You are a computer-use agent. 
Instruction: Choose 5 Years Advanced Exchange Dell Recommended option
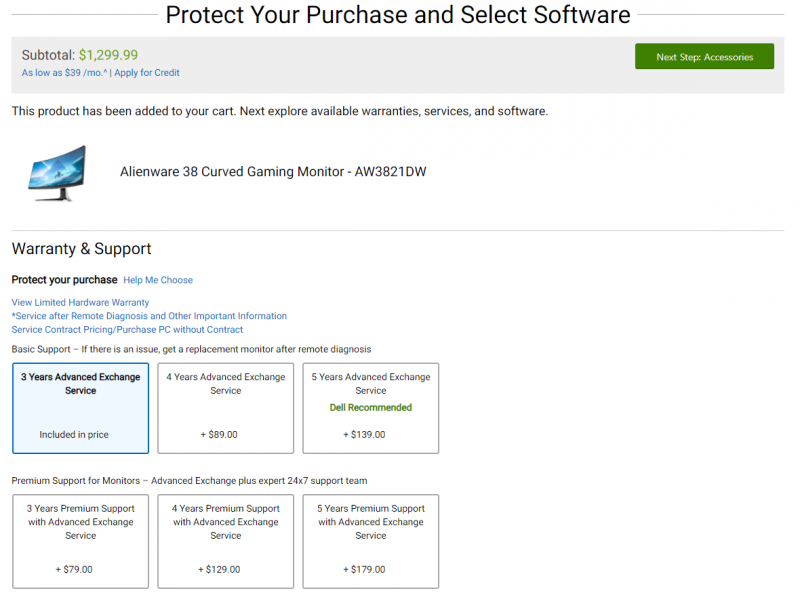pyautogui.click(x=371, y=408)
